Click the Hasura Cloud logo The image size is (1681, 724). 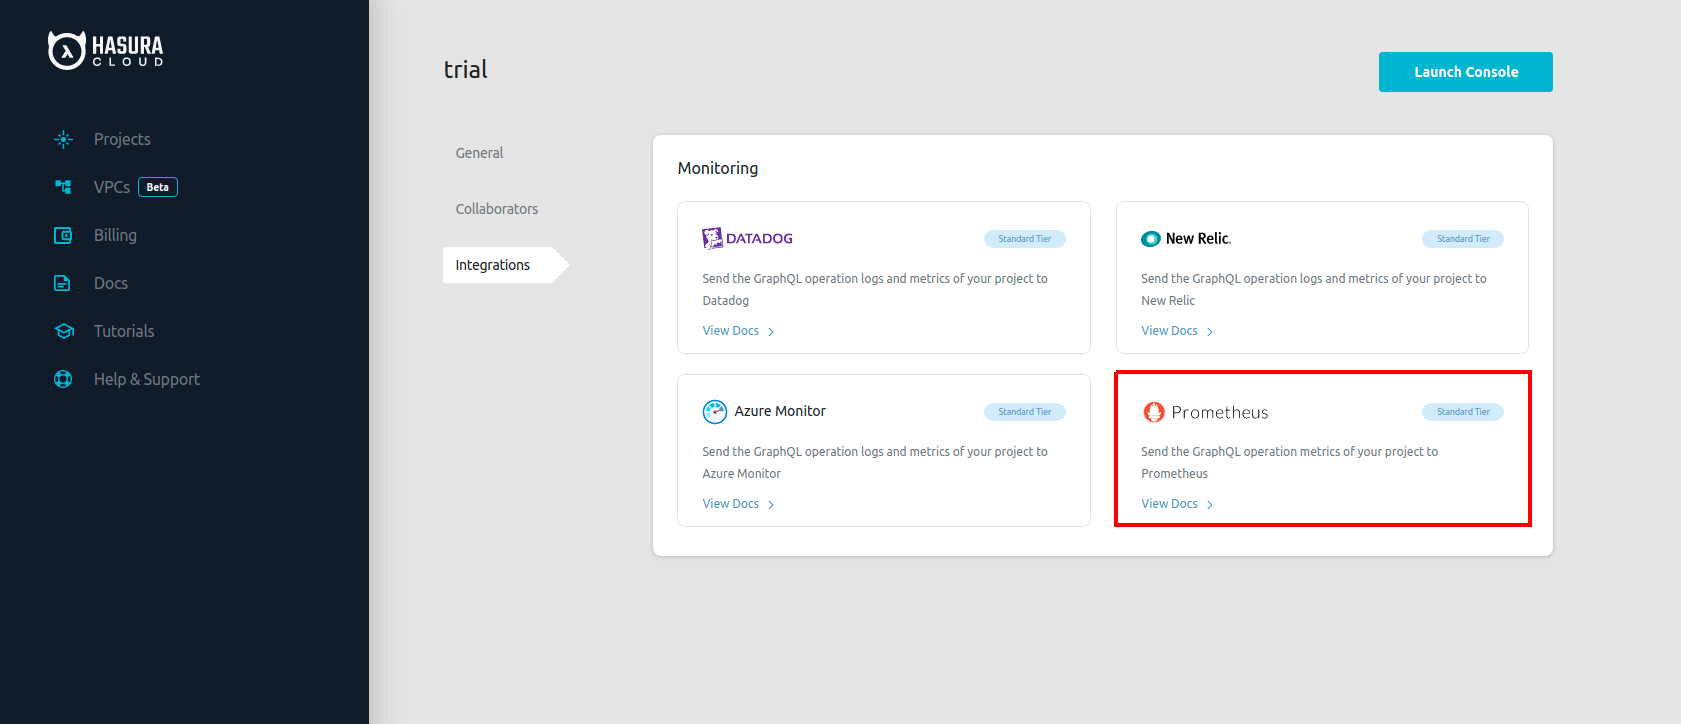click(106, 50)
